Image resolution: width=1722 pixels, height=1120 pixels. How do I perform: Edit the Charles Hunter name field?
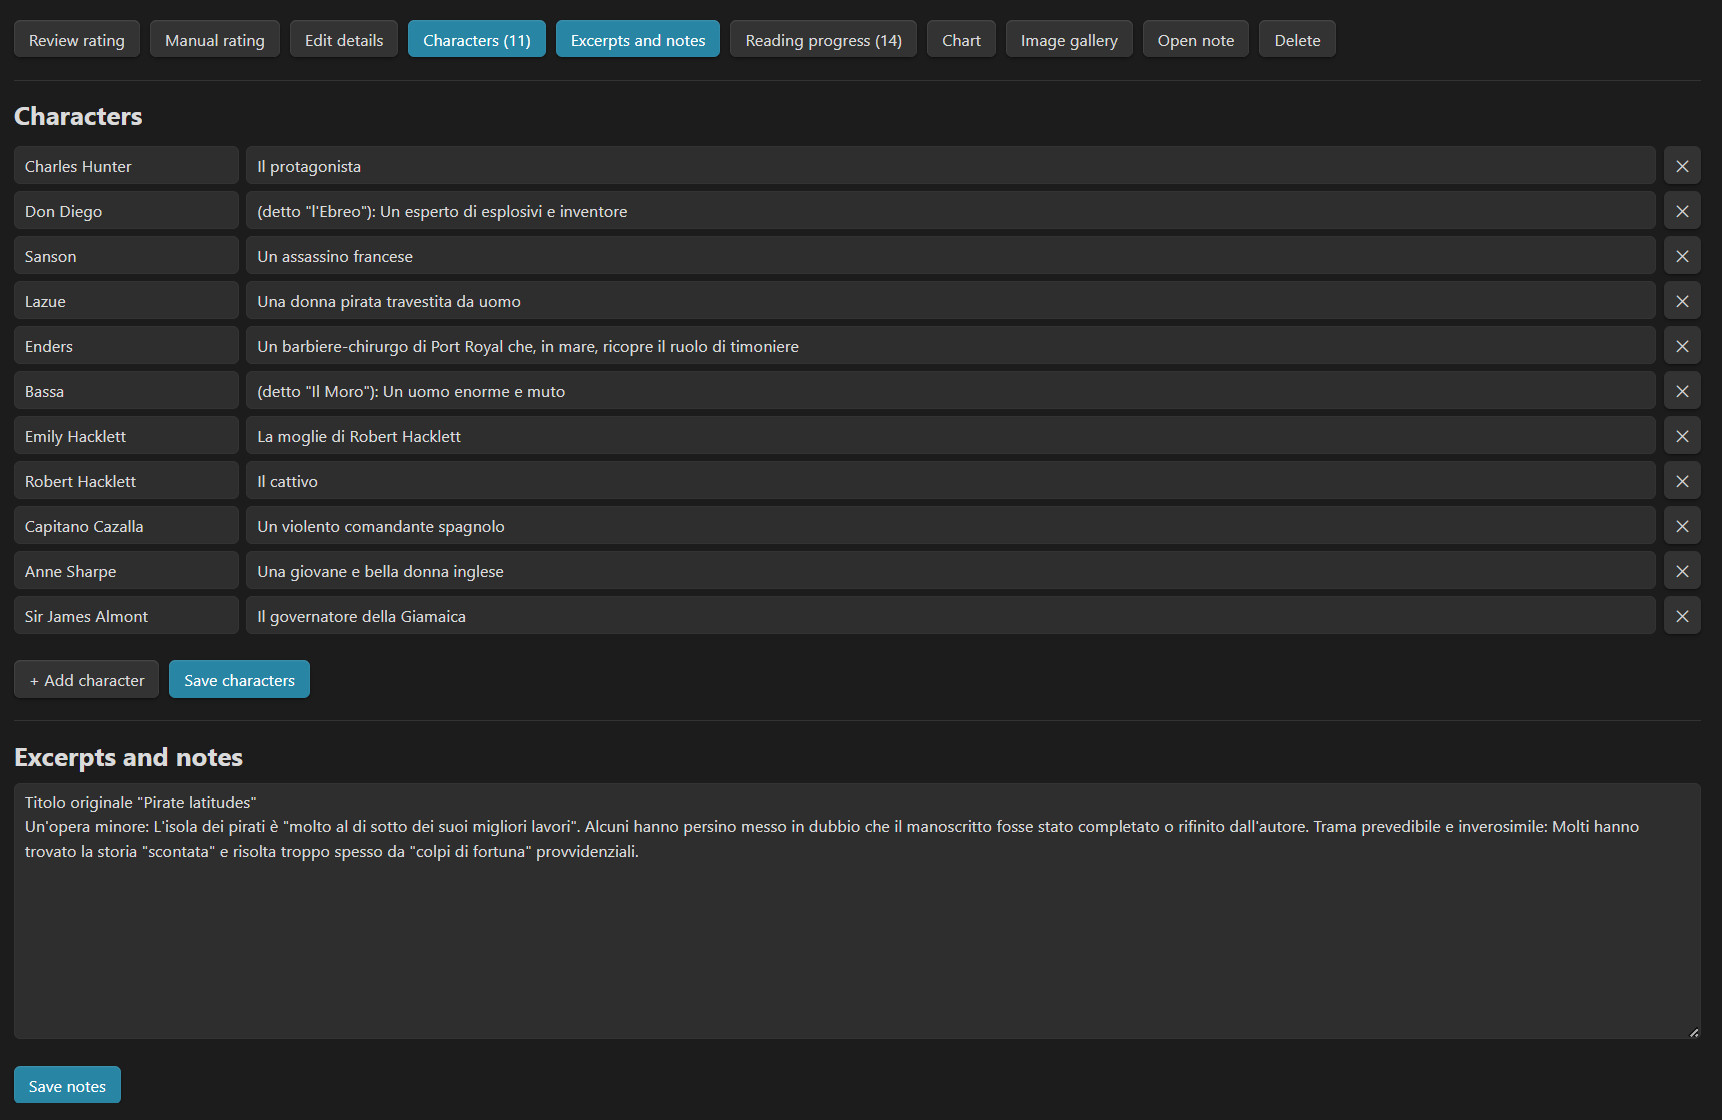coord(126,166)
